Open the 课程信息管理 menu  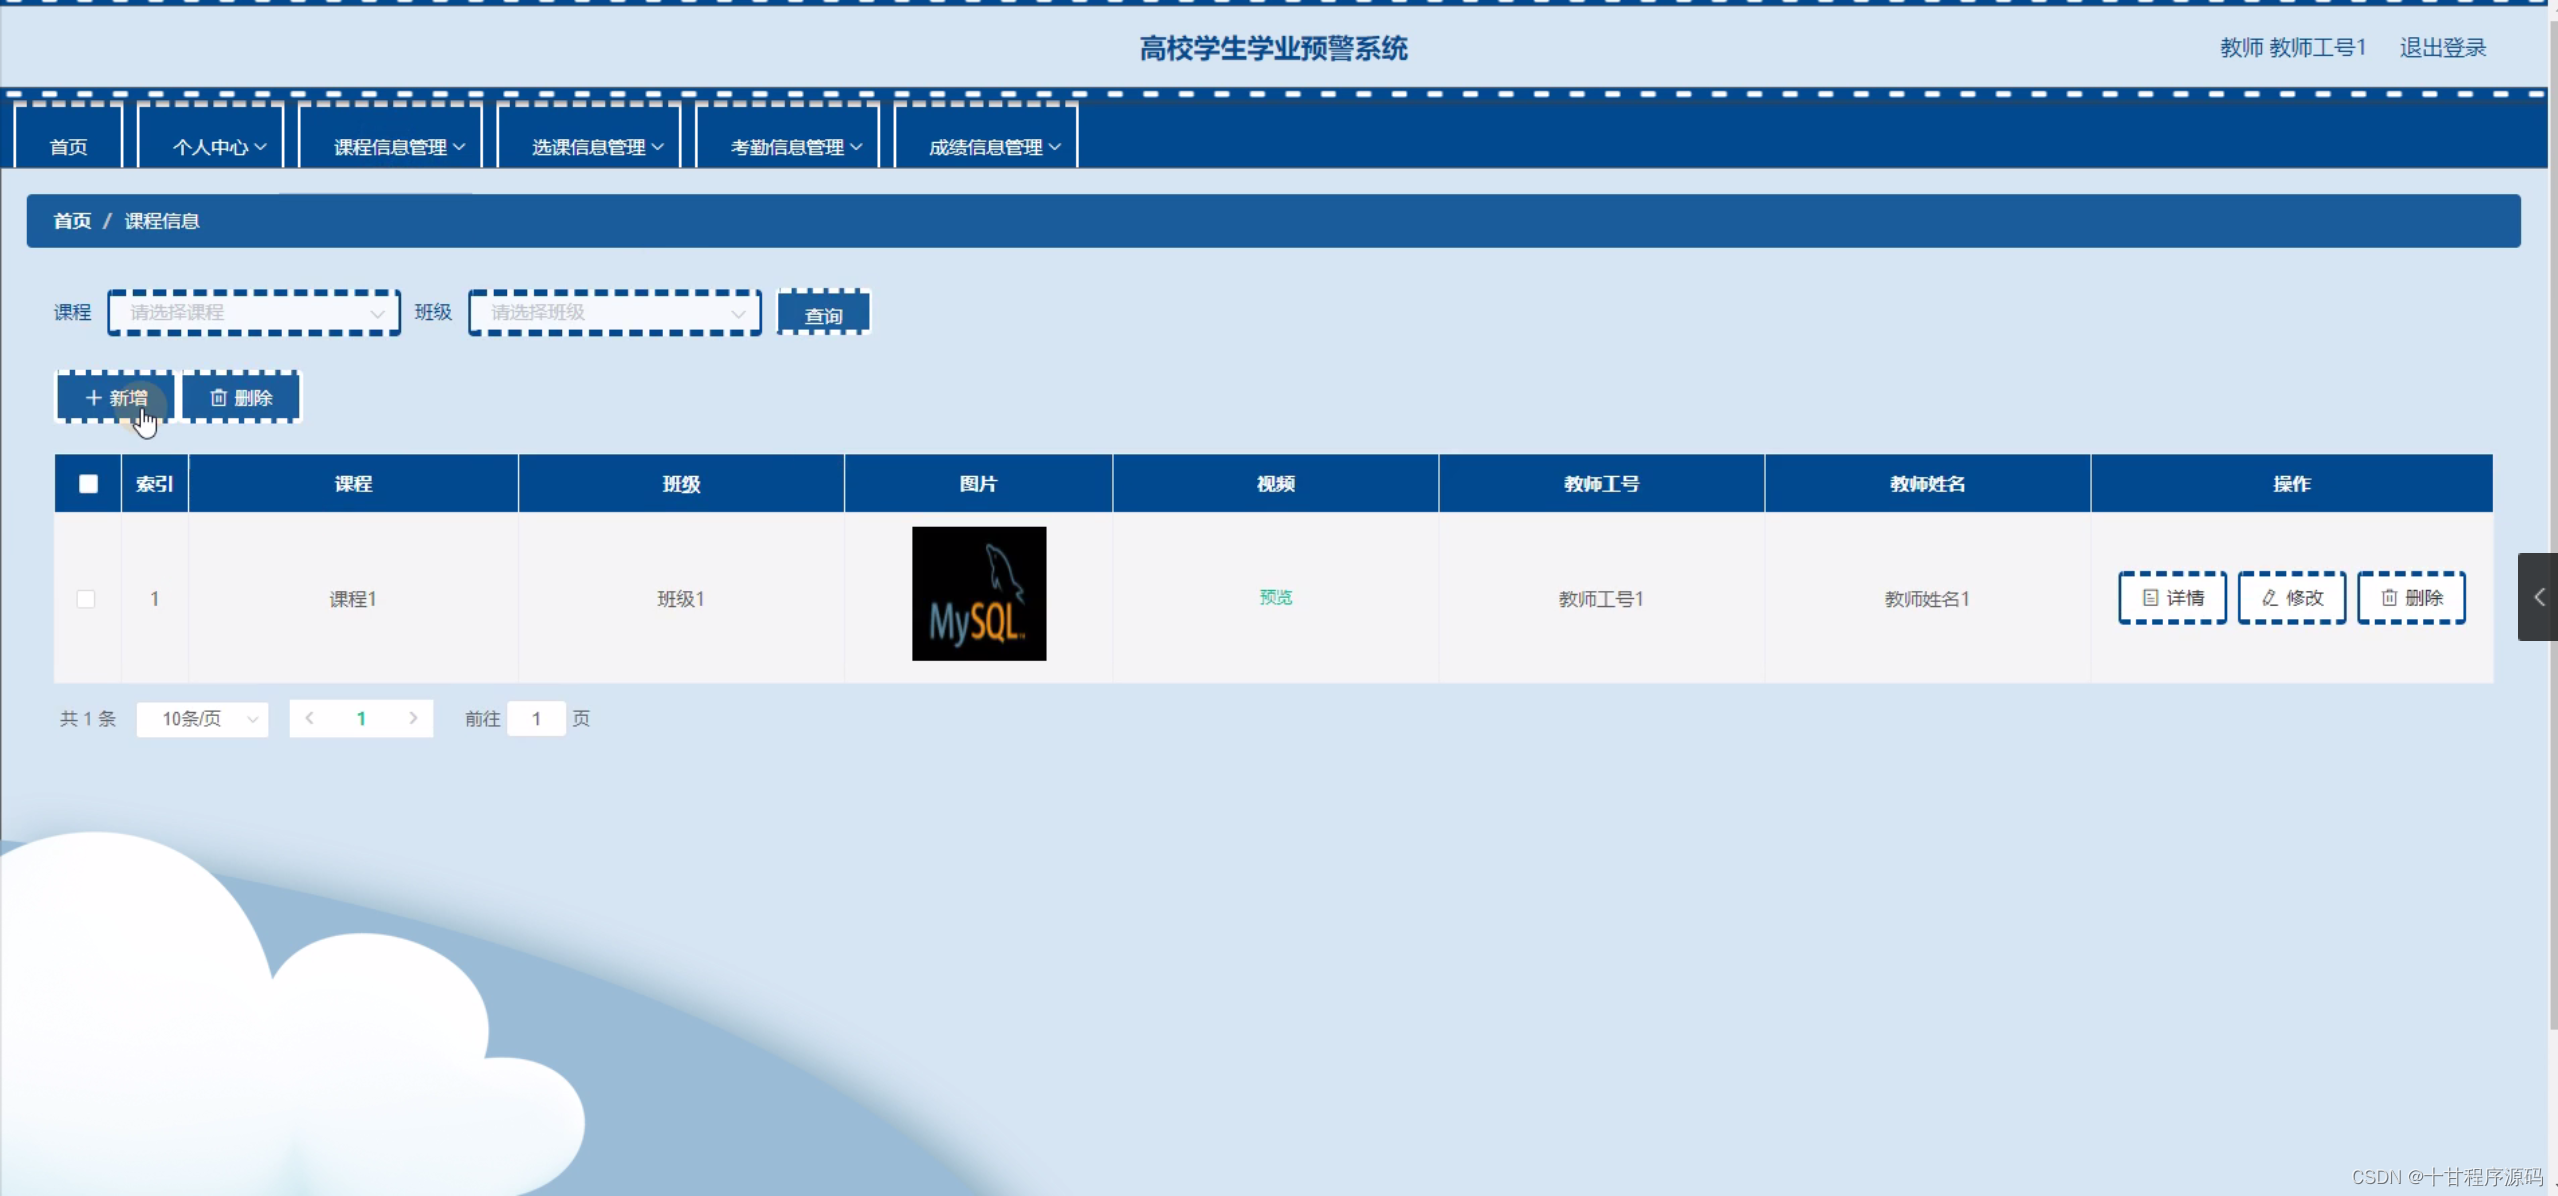coord(398,147)
